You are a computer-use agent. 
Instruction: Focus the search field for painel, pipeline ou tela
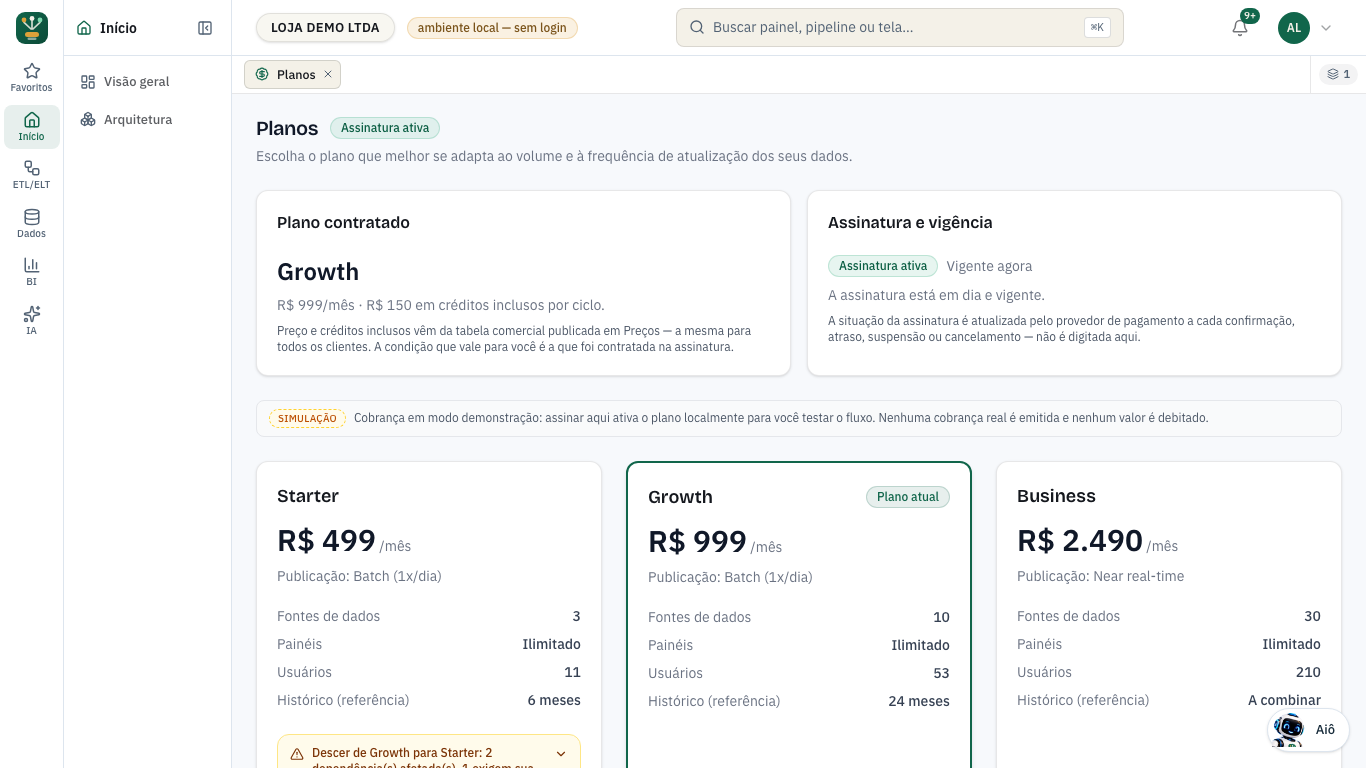tap(900, 28)
